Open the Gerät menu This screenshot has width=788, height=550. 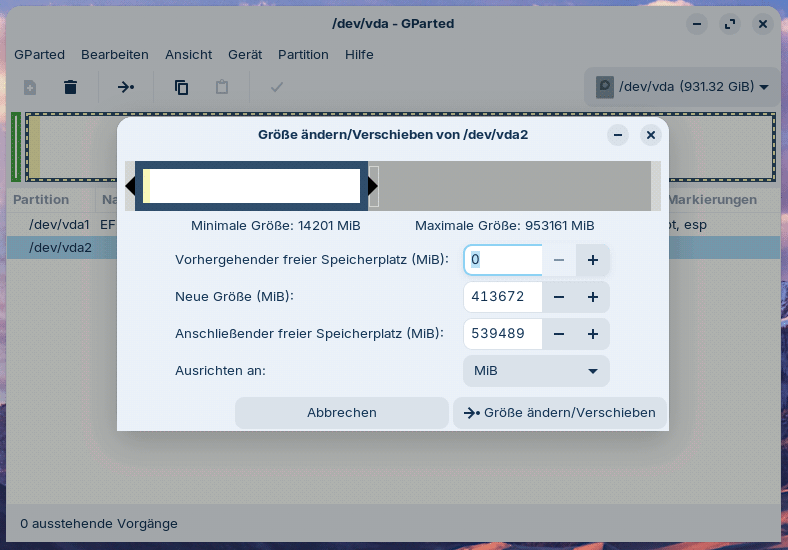[x=245, y=54]
